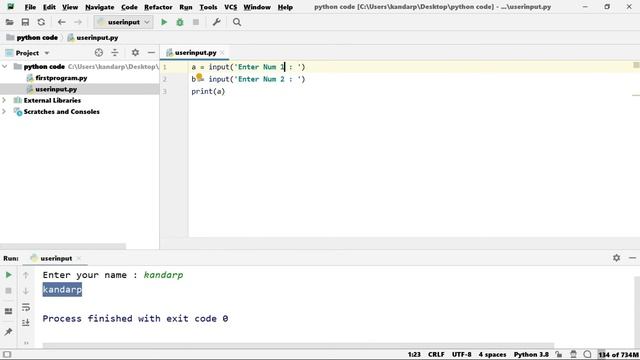Go back with the left arrow icon
The height and width of the screenshot is (360, 640).
[x=62, y=22]
